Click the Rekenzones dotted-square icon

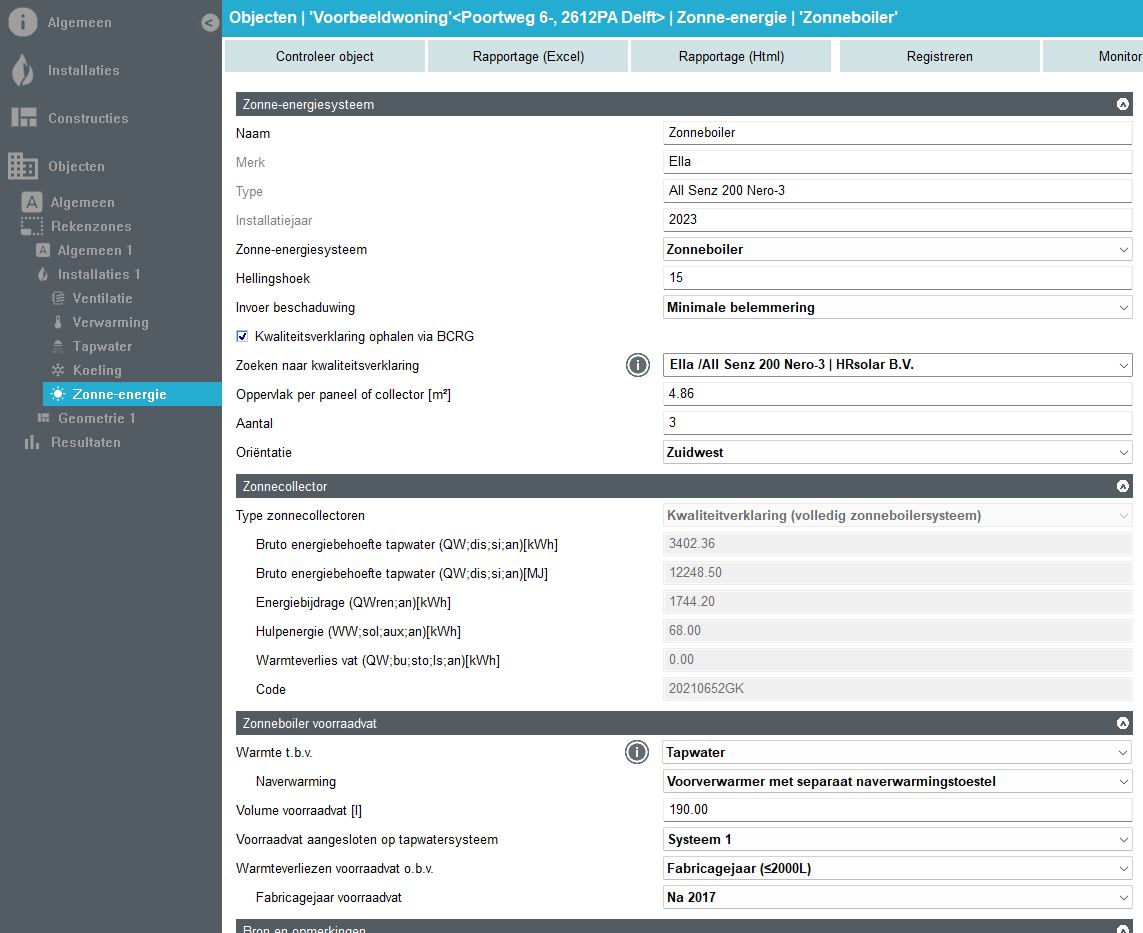click(31, 226)
